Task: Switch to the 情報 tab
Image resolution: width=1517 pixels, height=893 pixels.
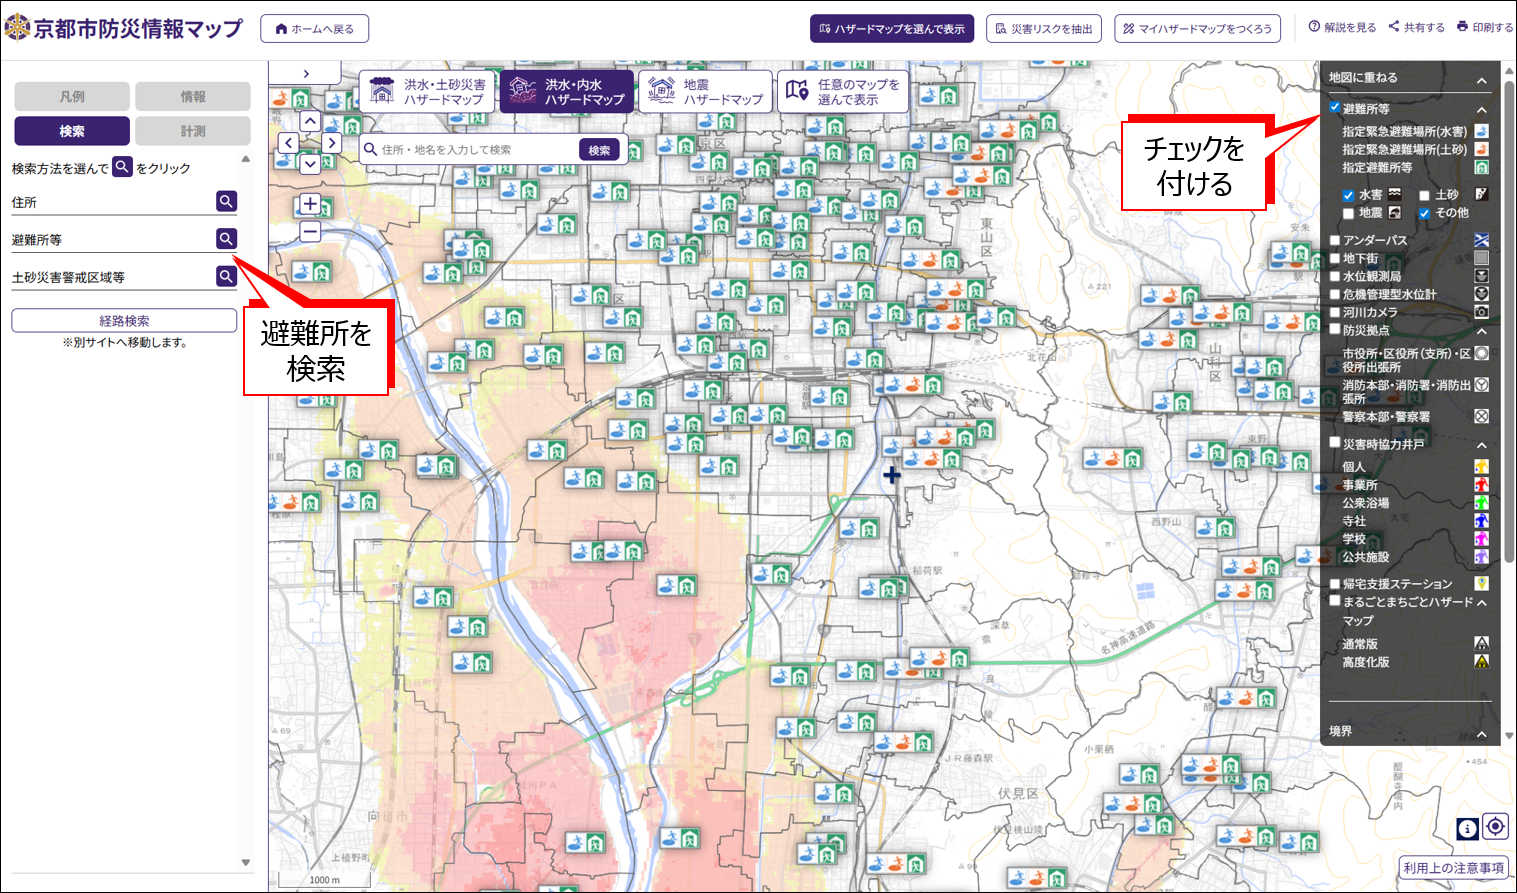Action: pyautogui.click(x=193, y=96)
